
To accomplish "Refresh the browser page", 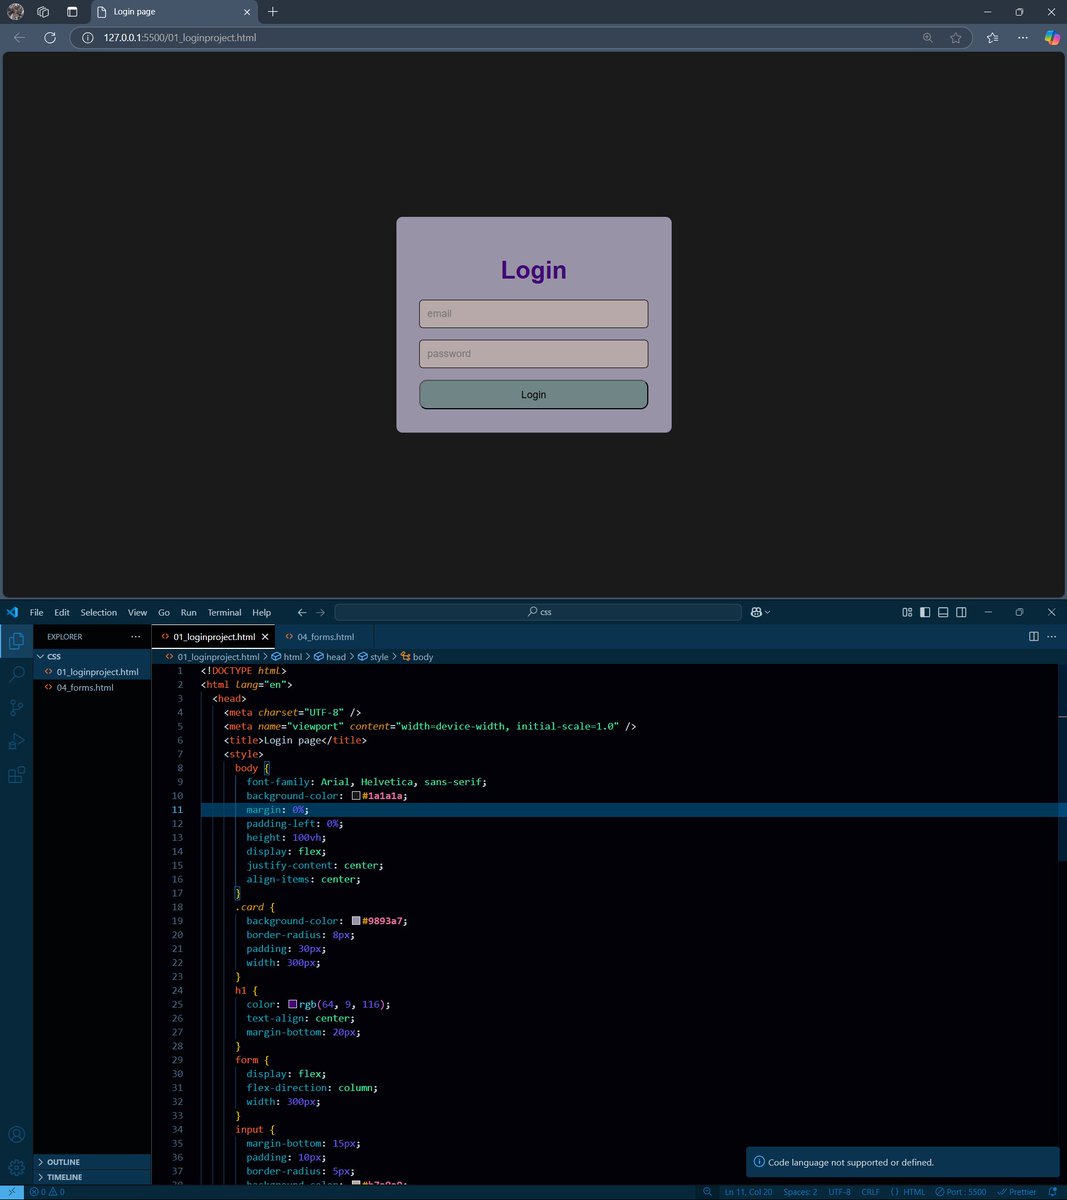I will [x=50, y=37].
